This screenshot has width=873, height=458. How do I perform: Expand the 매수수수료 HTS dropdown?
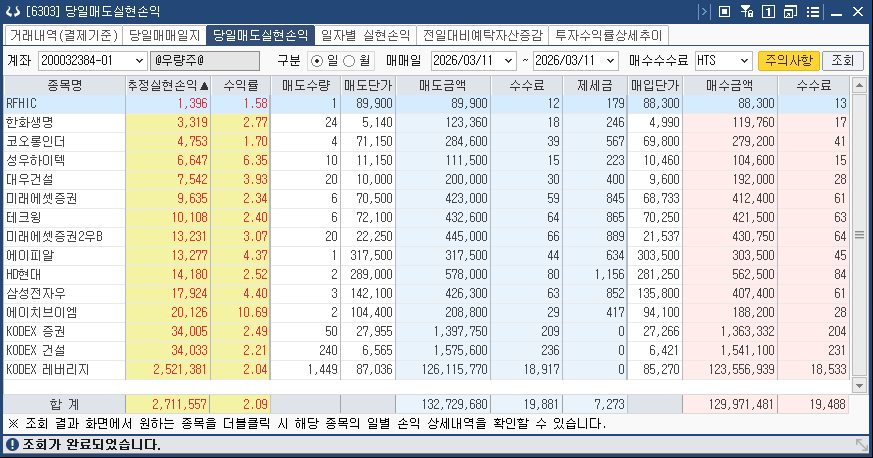tap(740, 61)
